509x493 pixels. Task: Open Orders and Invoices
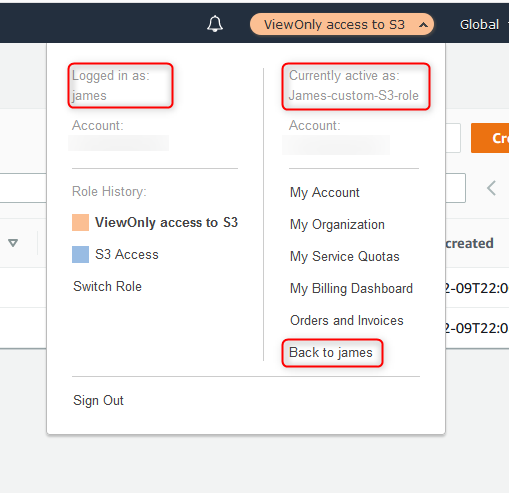point(347,320)
